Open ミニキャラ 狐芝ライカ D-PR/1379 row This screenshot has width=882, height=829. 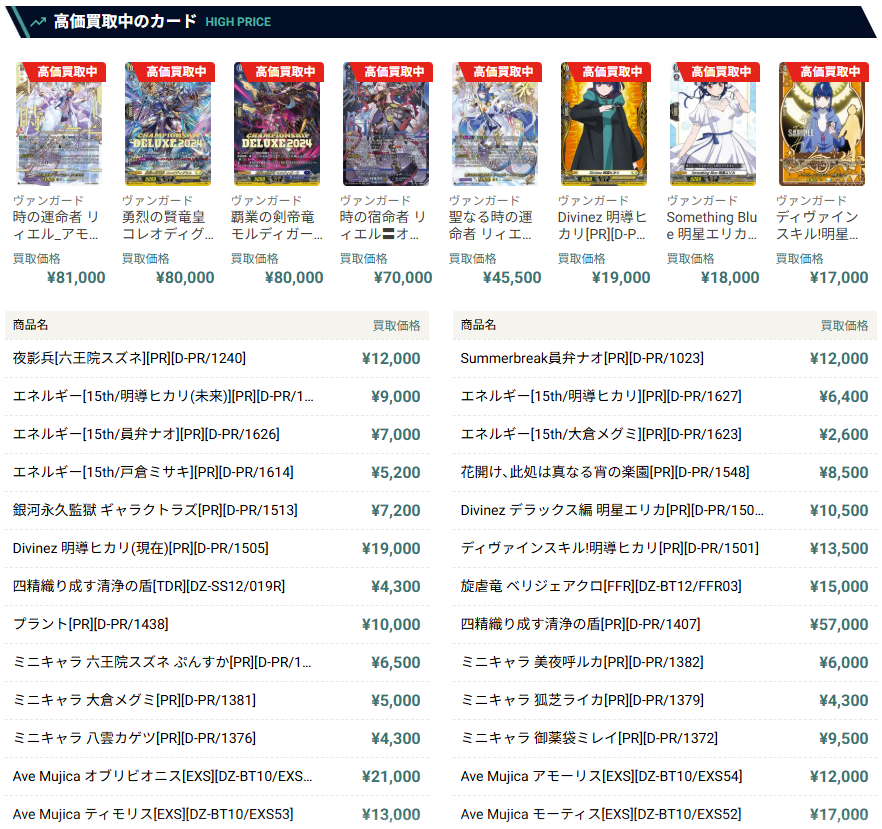point(664,700)
